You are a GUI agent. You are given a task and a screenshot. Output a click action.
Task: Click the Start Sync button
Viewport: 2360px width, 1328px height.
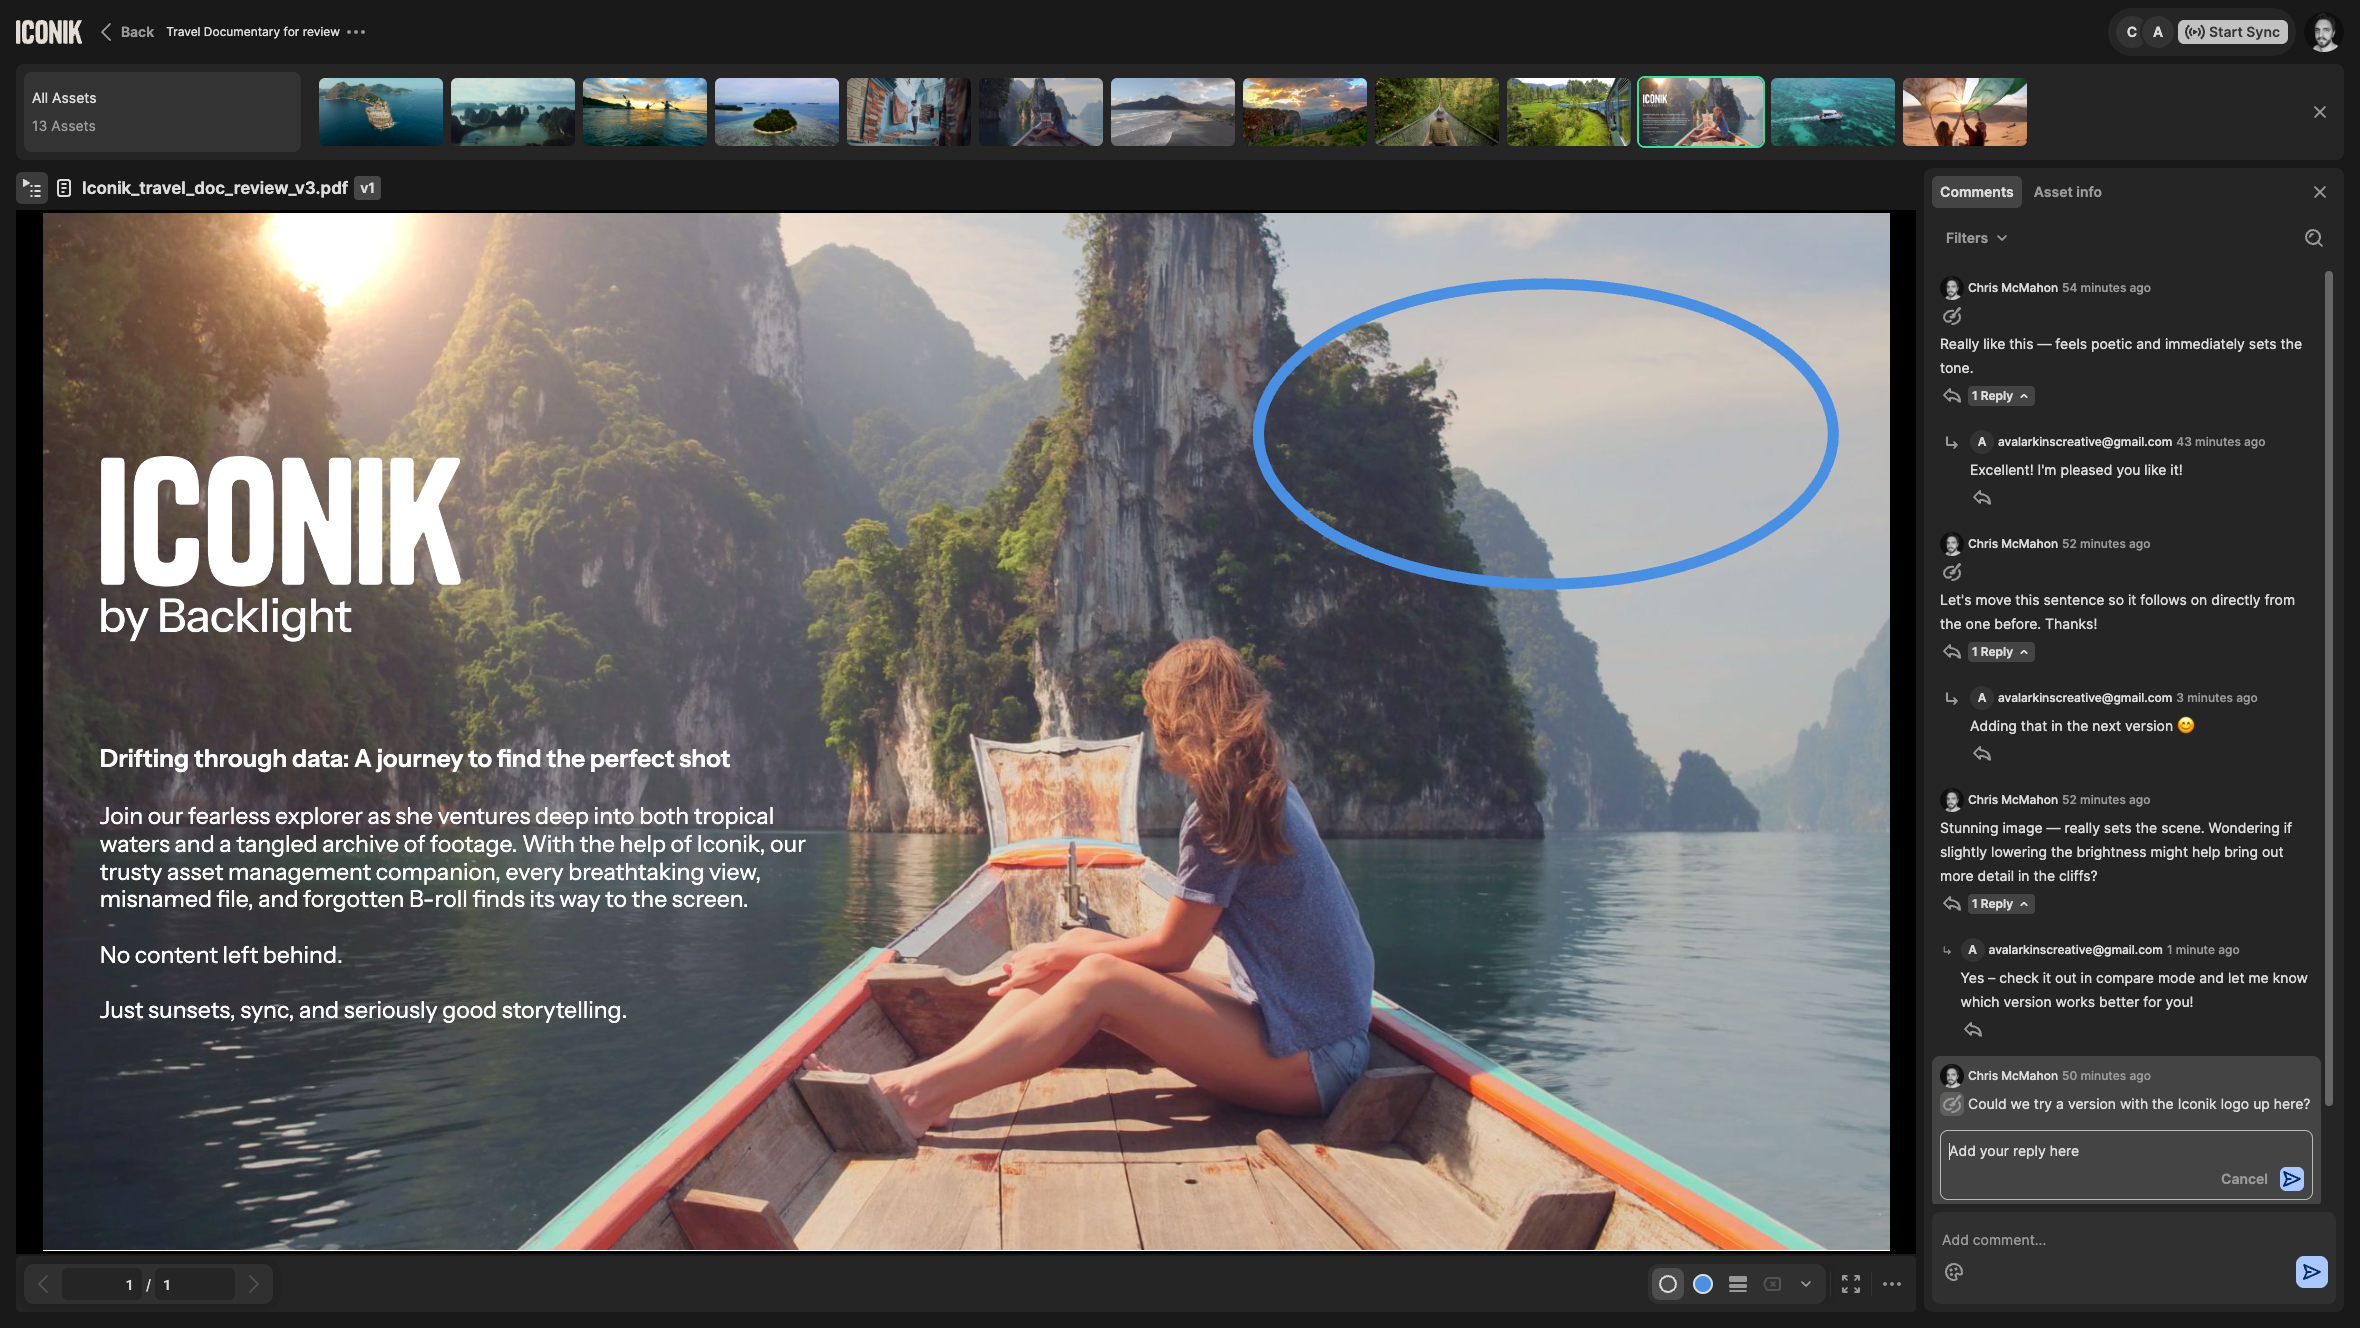point(2232,32)
